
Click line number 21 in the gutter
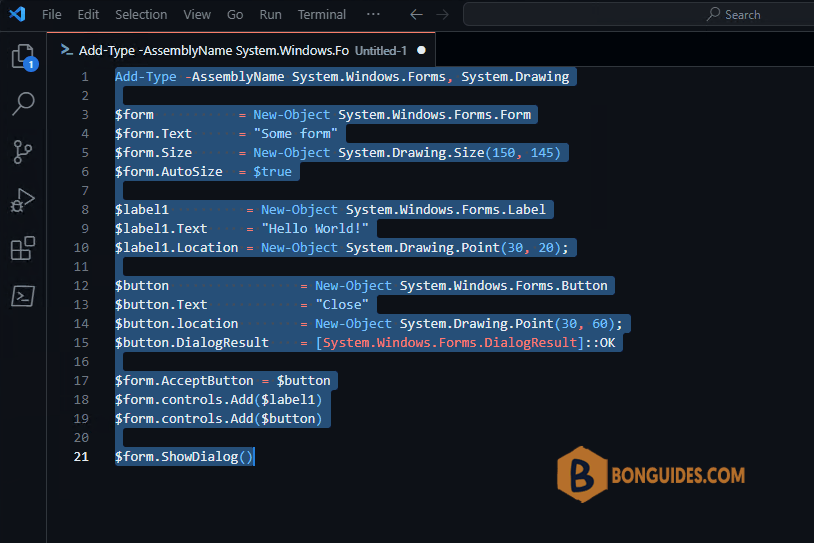click(81, 457)
